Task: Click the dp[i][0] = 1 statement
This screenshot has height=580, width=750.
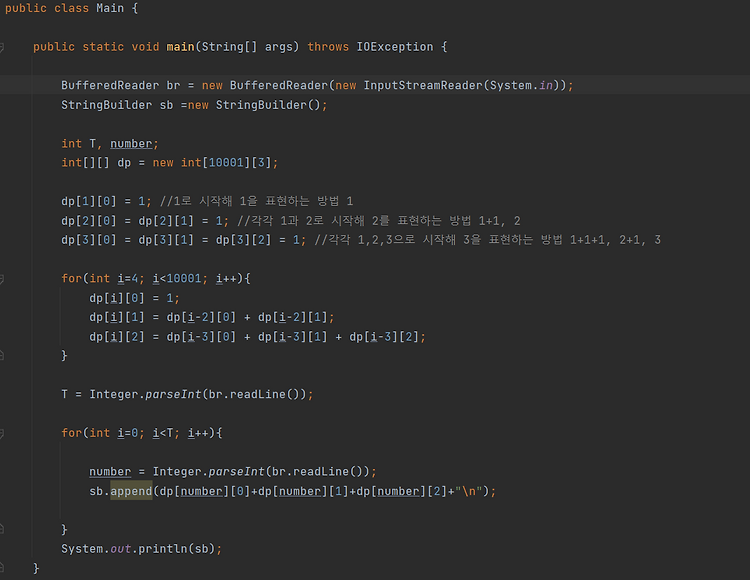Action: click(x=134, y=298)
